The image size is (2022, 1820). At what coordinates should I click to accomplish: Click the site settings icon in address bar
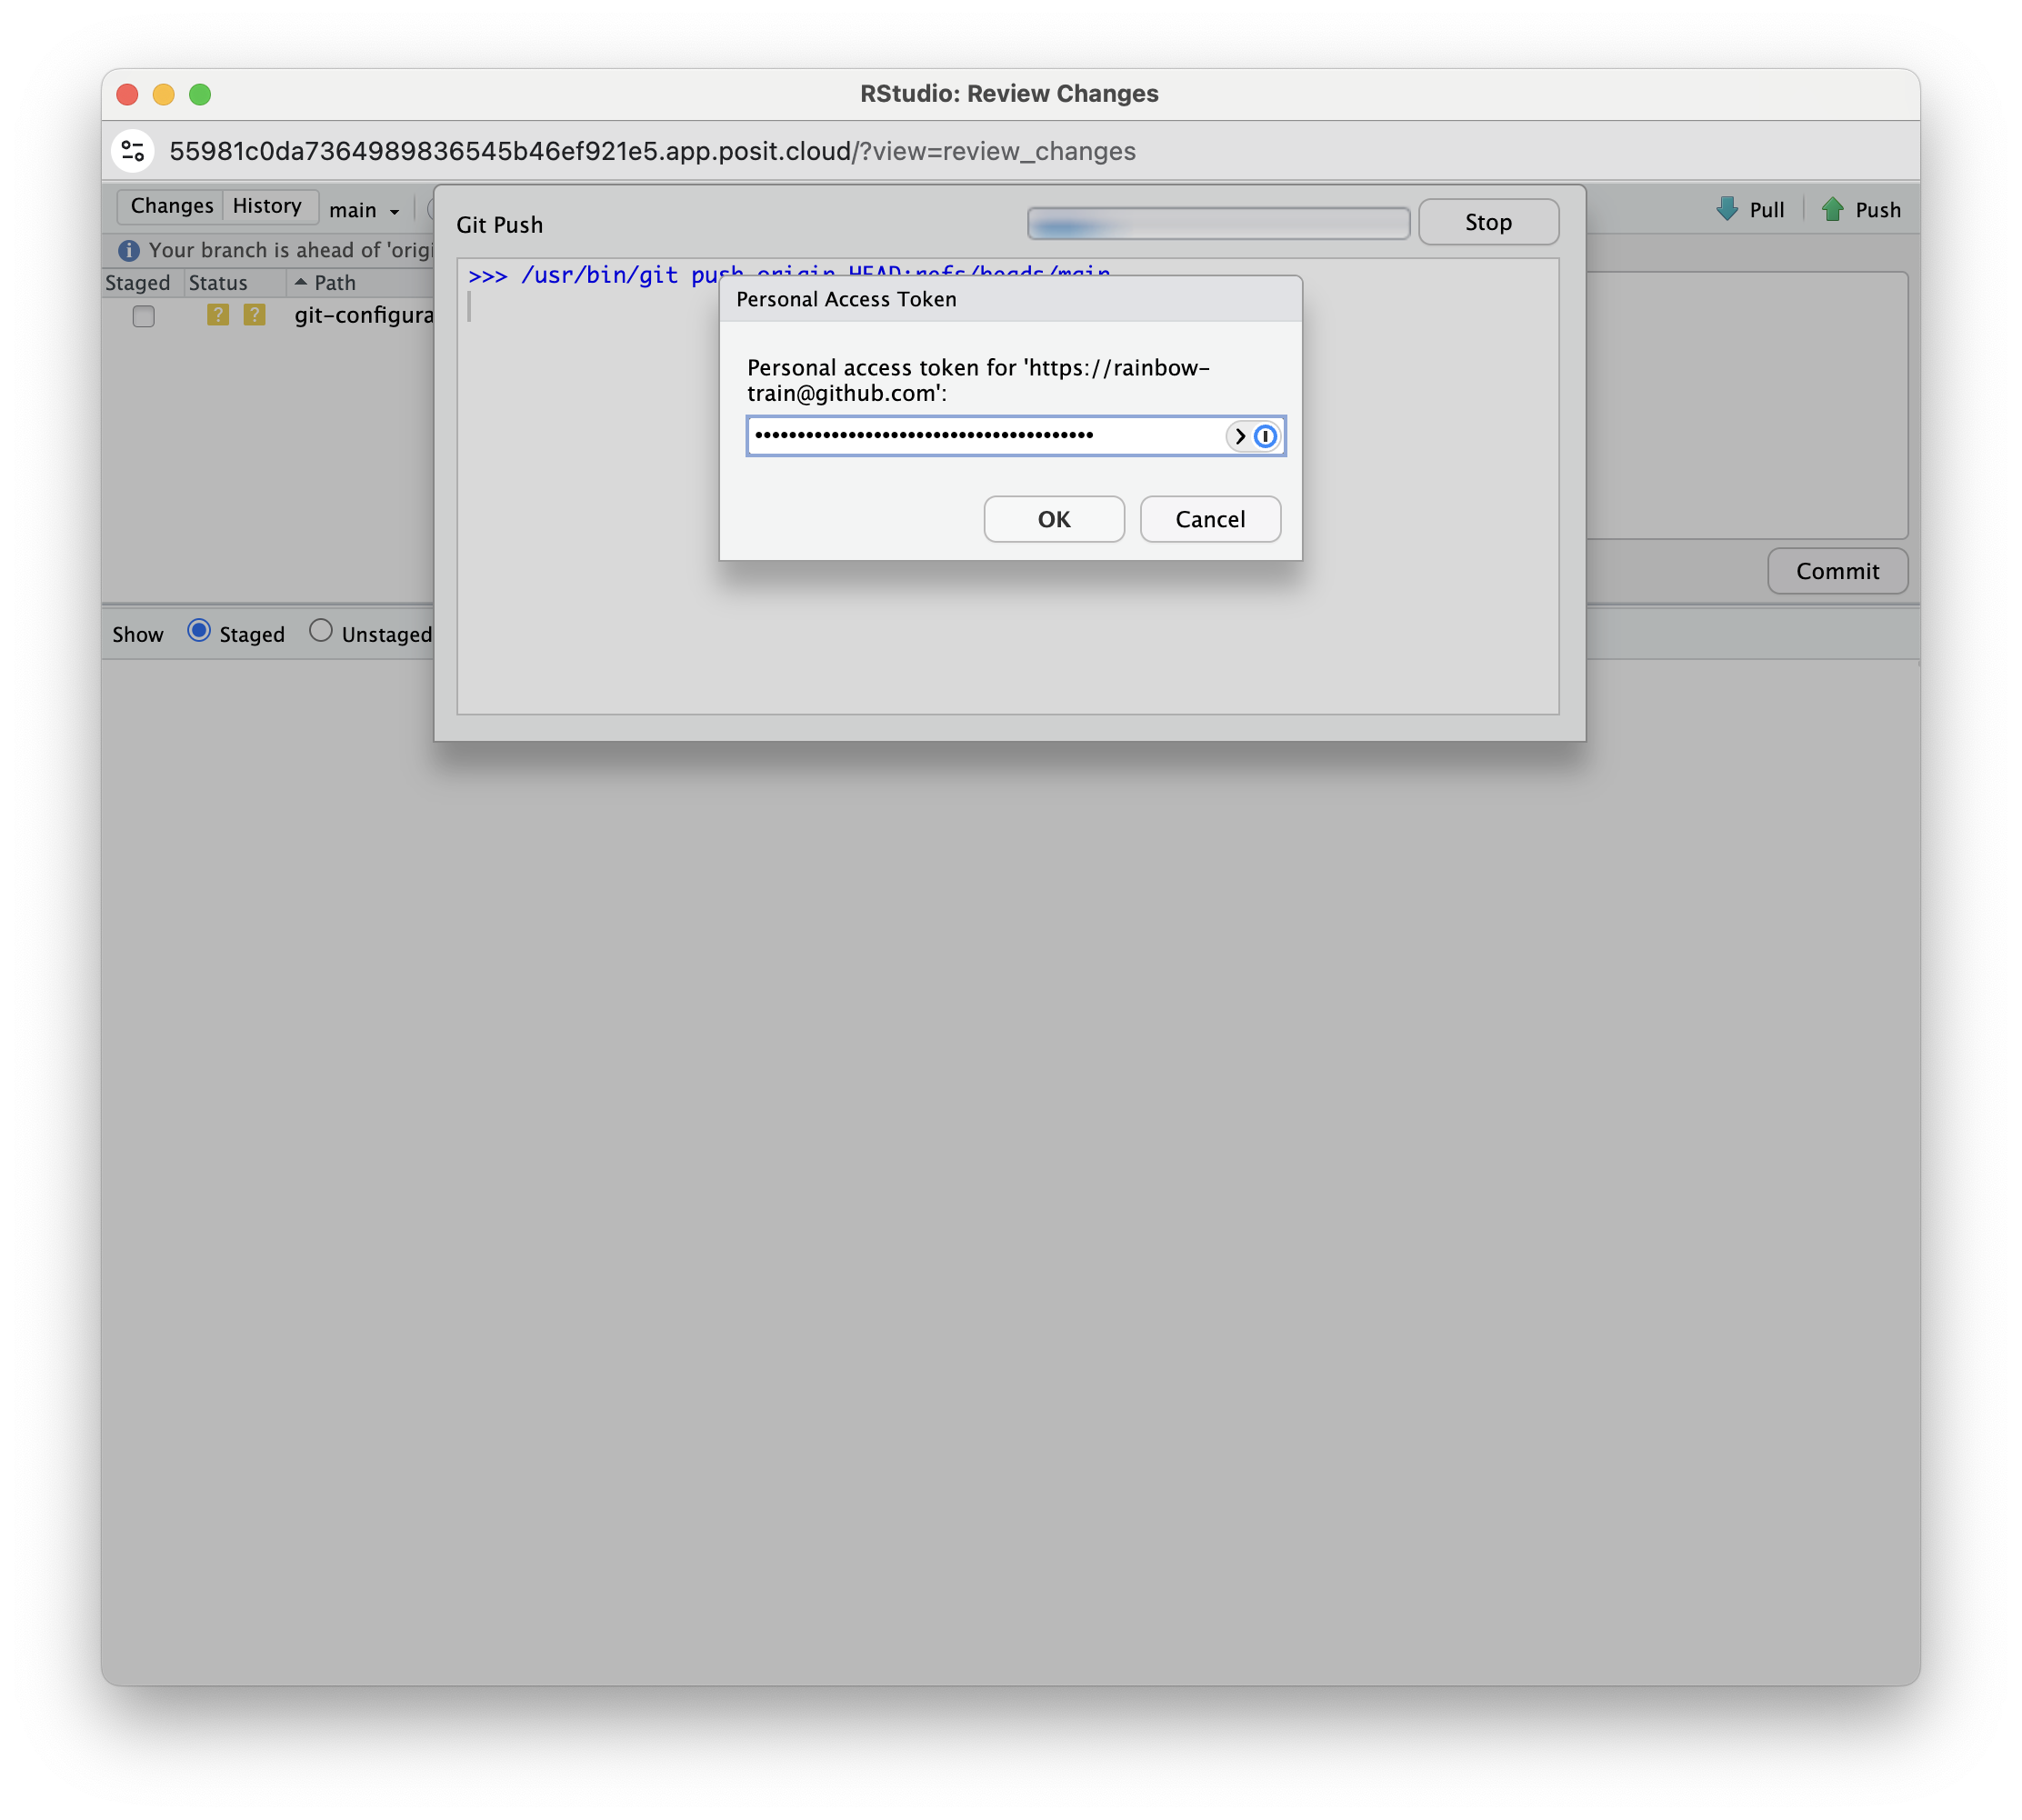pyautogui.click(x=133, y=151)
